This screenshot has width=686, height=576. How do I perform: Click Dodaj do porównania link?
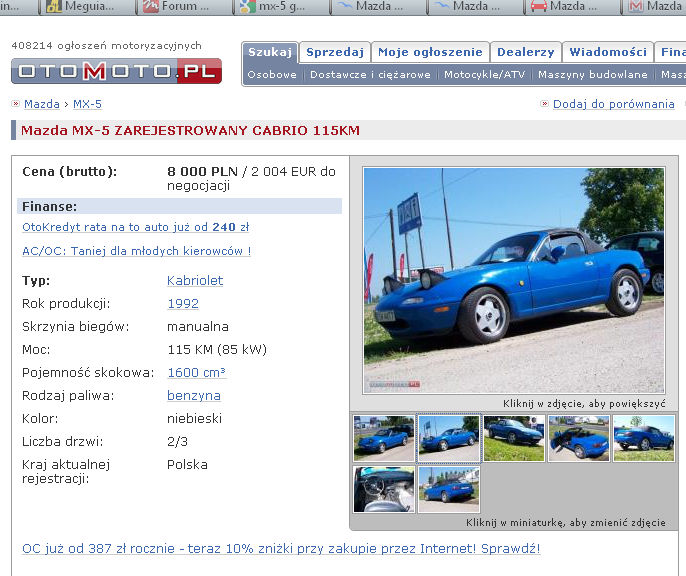[x=613, y=104]
